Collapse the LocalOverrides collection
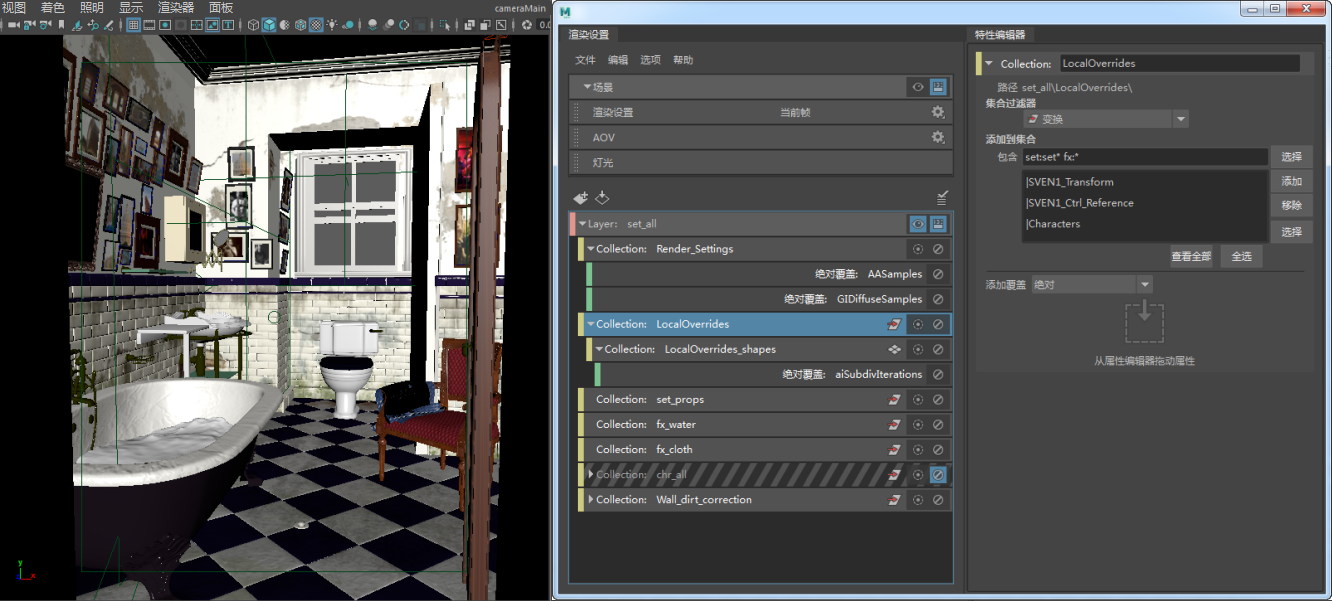This screenshot has width=1332, height=601. click(x=591, y=324)
